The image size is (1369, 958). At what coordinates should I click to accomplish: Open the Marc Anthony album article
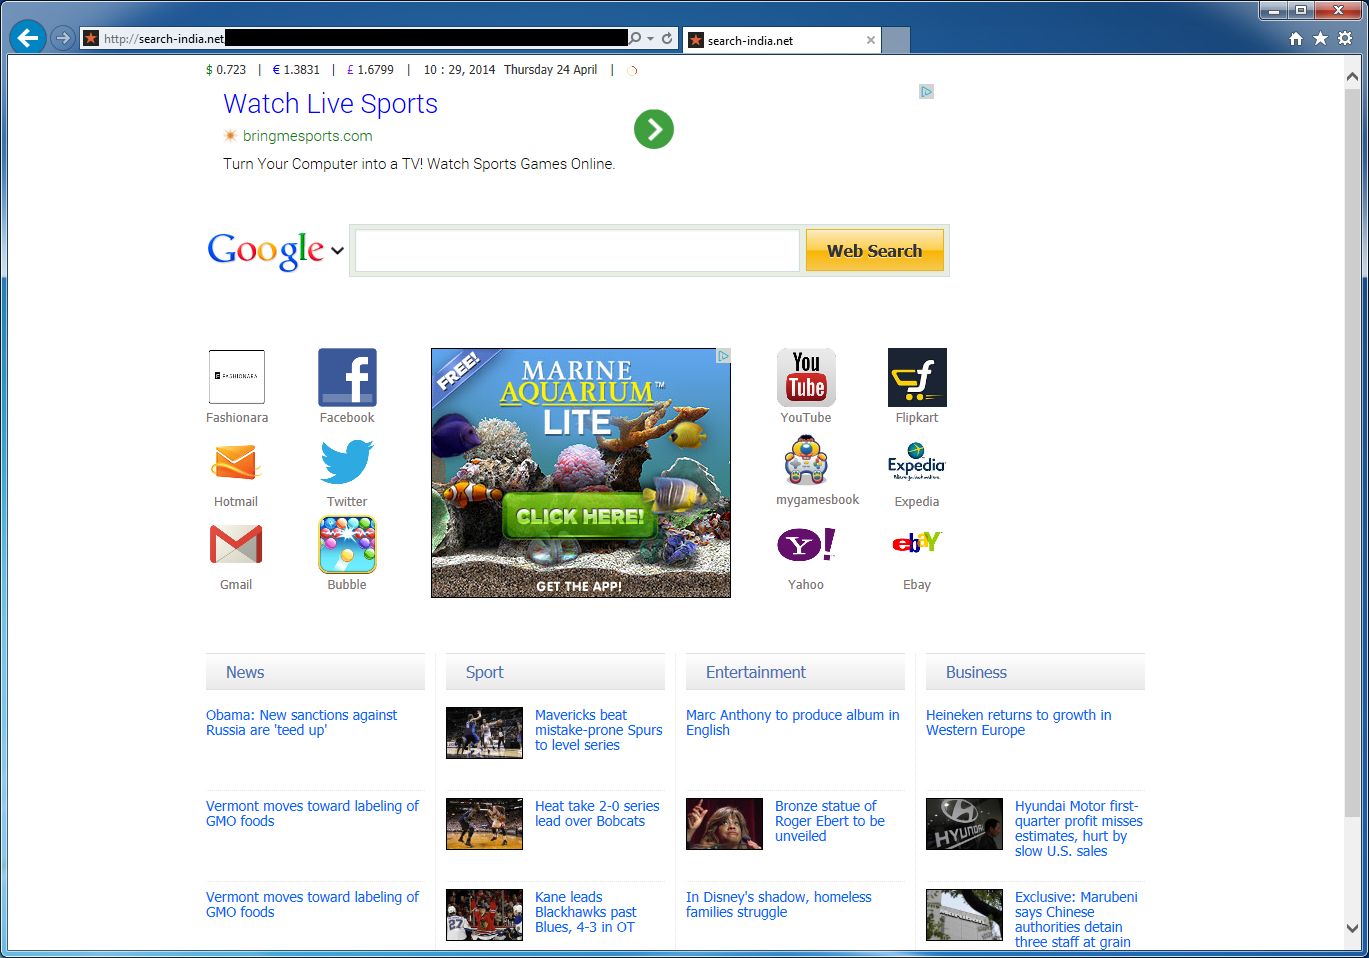tap(793, 723)
